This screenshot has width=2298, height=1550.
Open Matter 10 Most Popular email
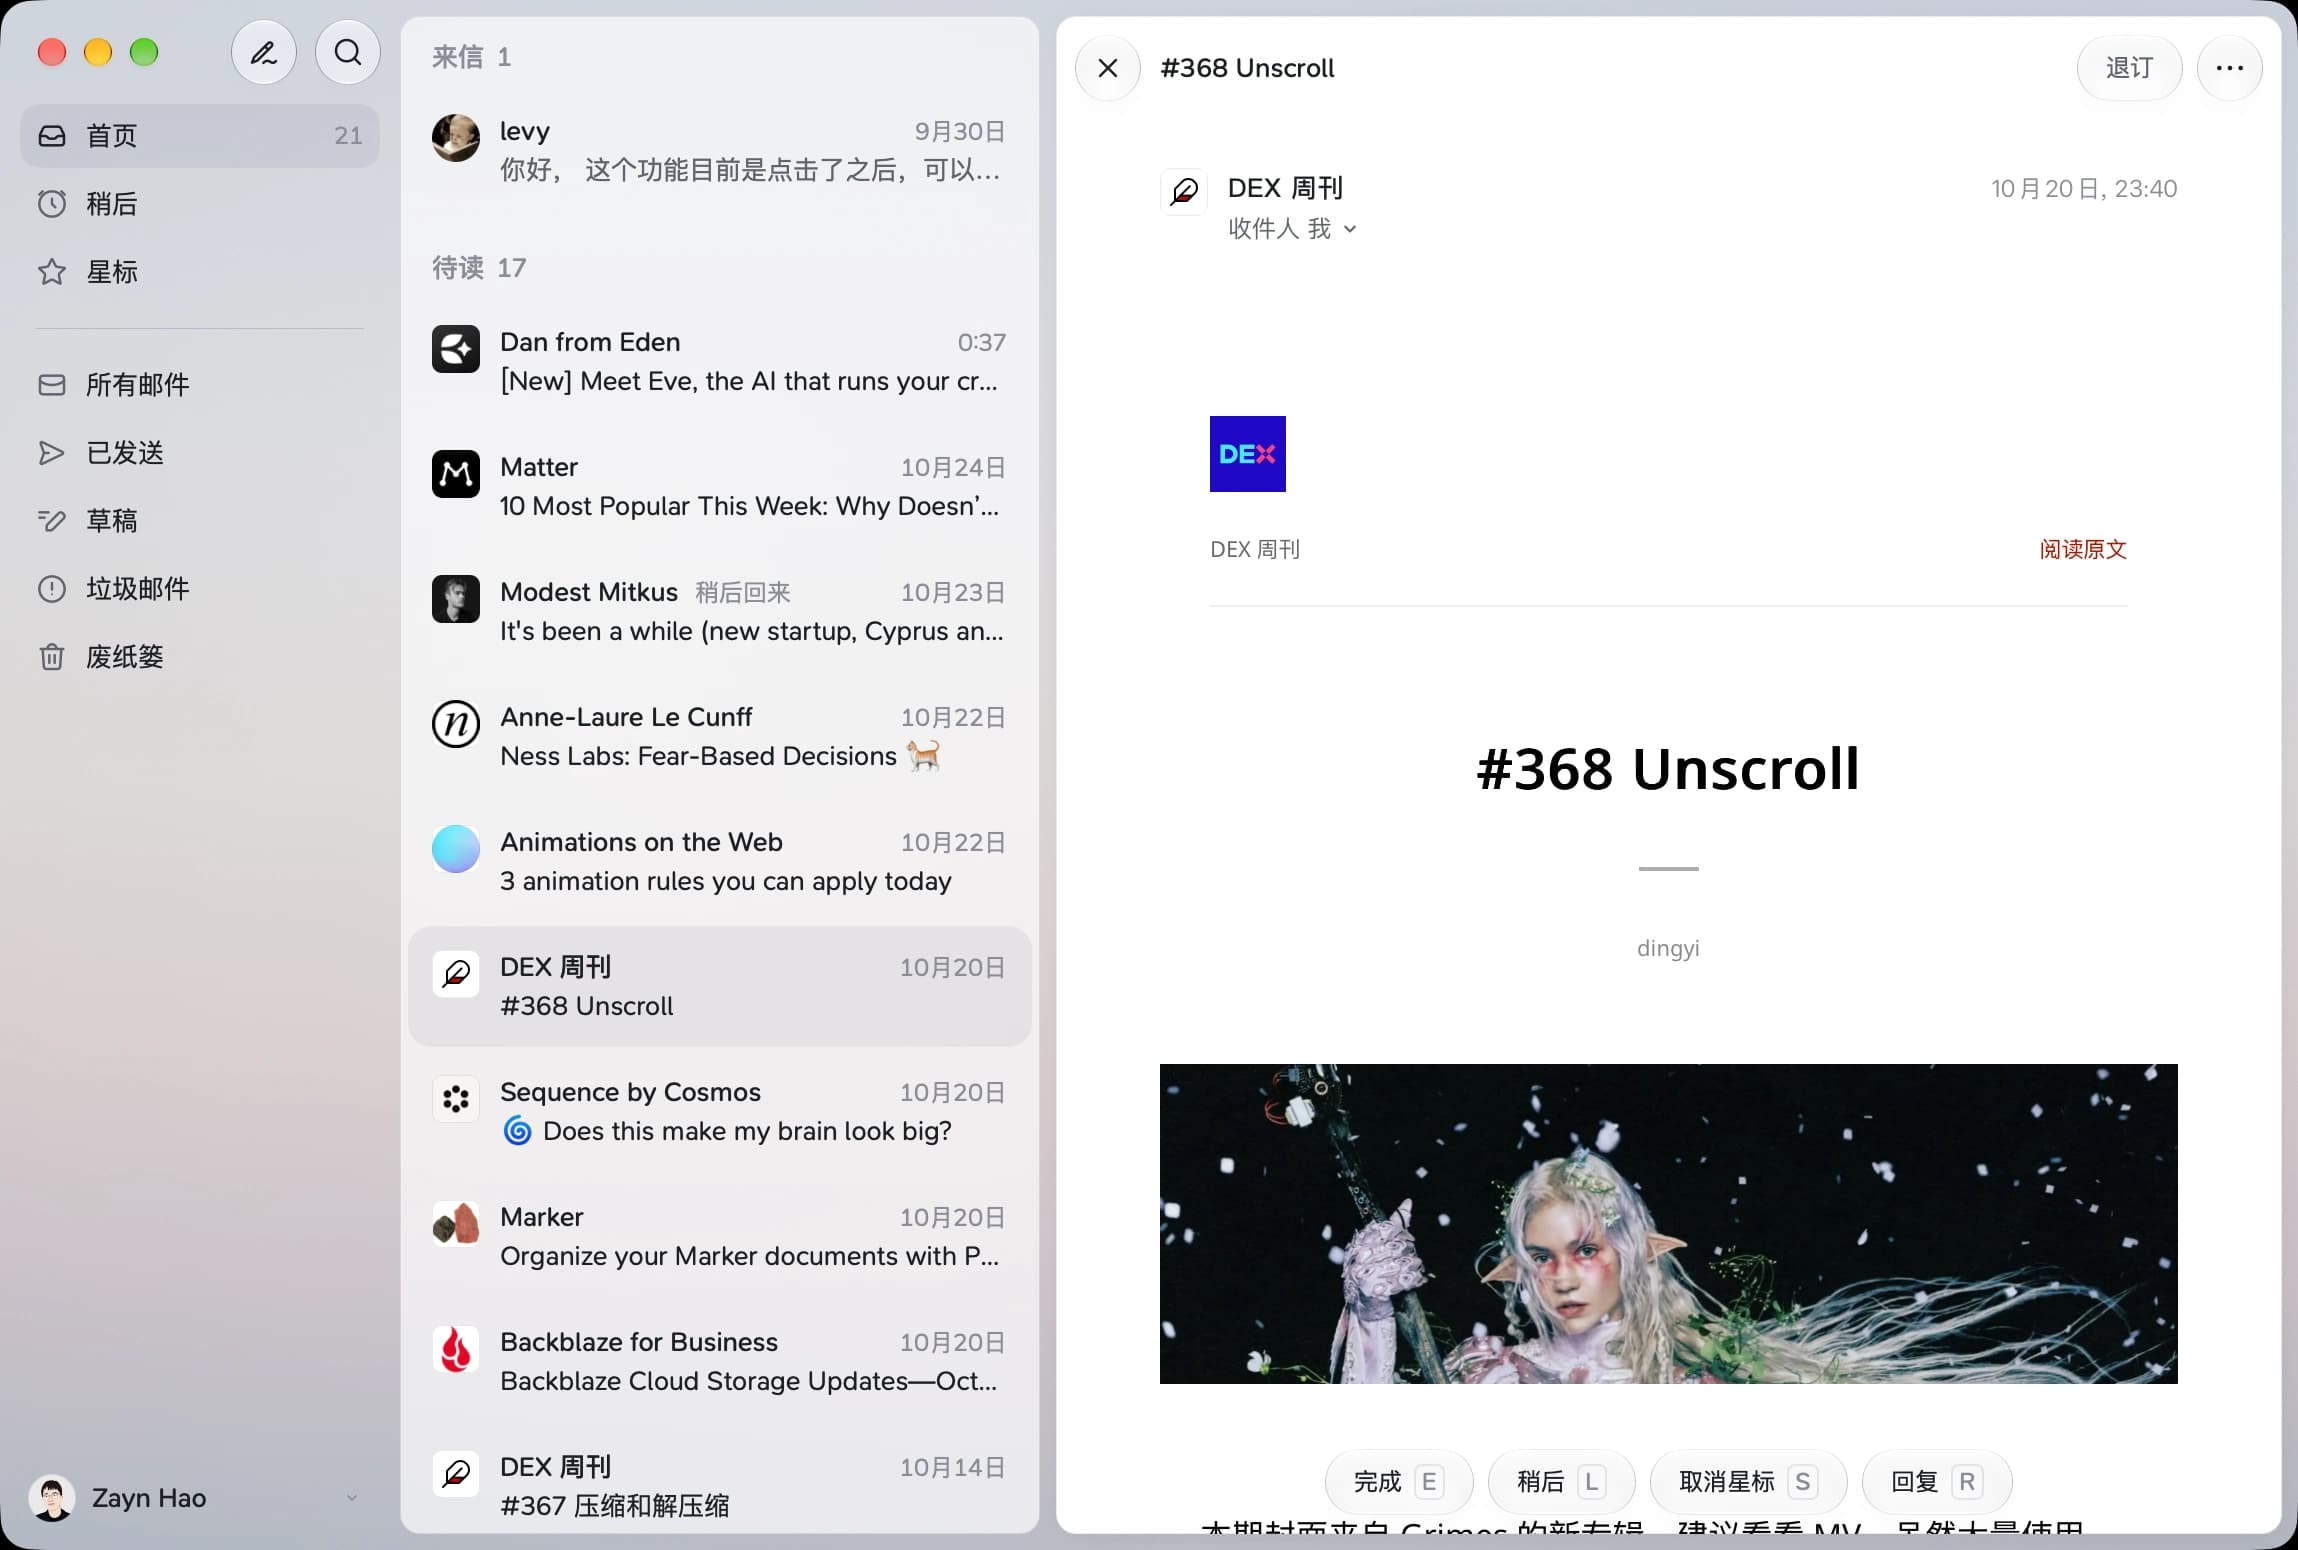click(720, 487)
